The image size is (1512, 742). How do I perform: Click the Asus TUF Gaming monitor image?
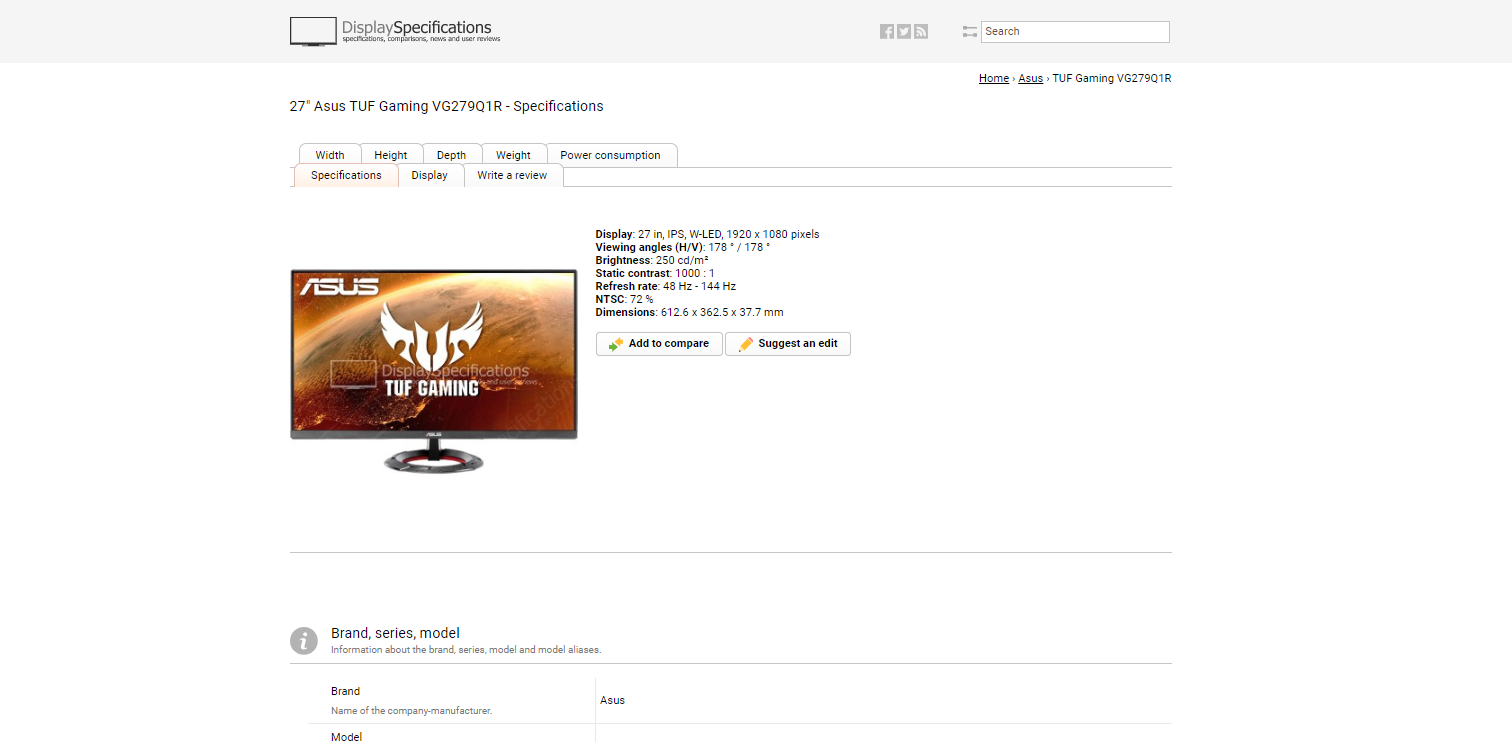pyautogui.click(x=434, y=370)
